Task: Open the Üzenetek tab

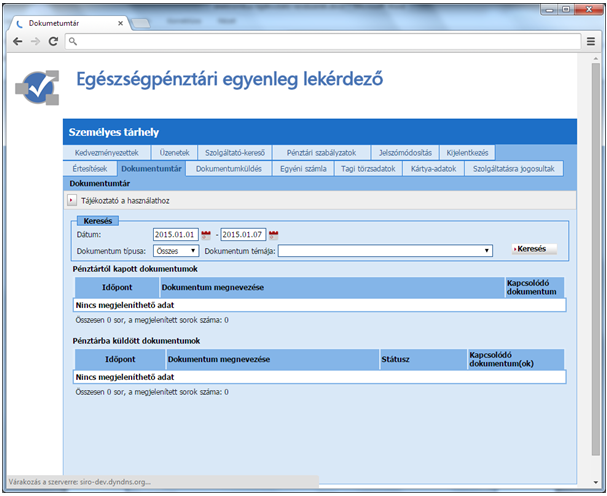Action: click(176, 153)
